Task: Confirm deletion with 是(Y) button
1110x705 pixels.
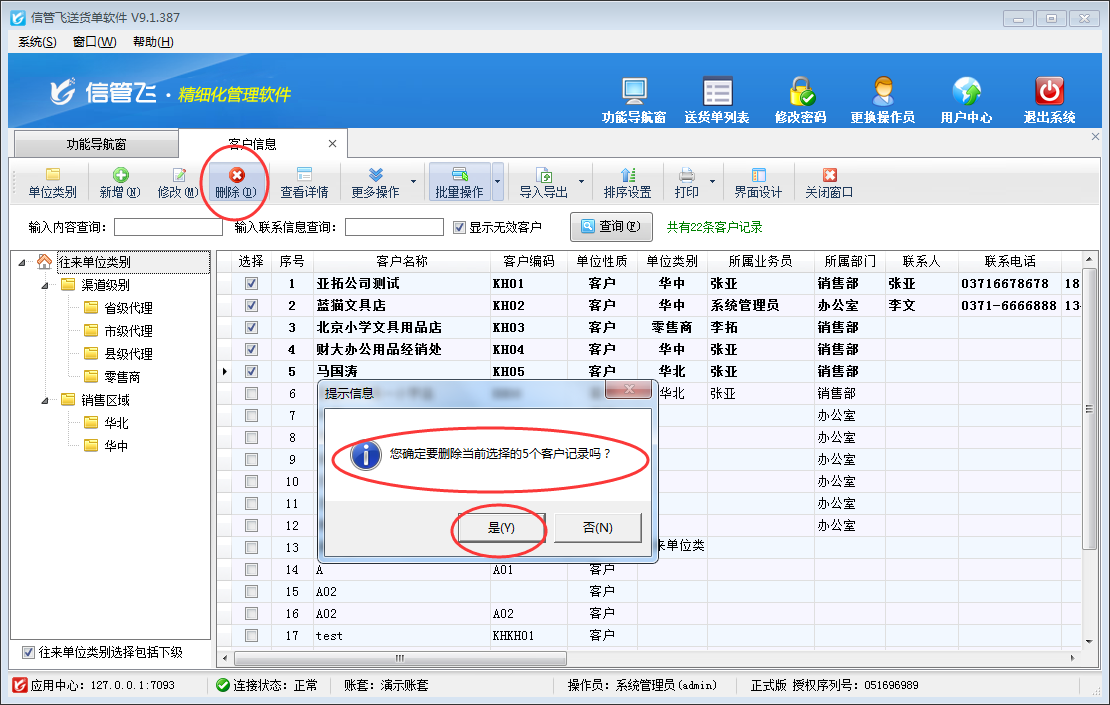Action: tap(500, 527)
